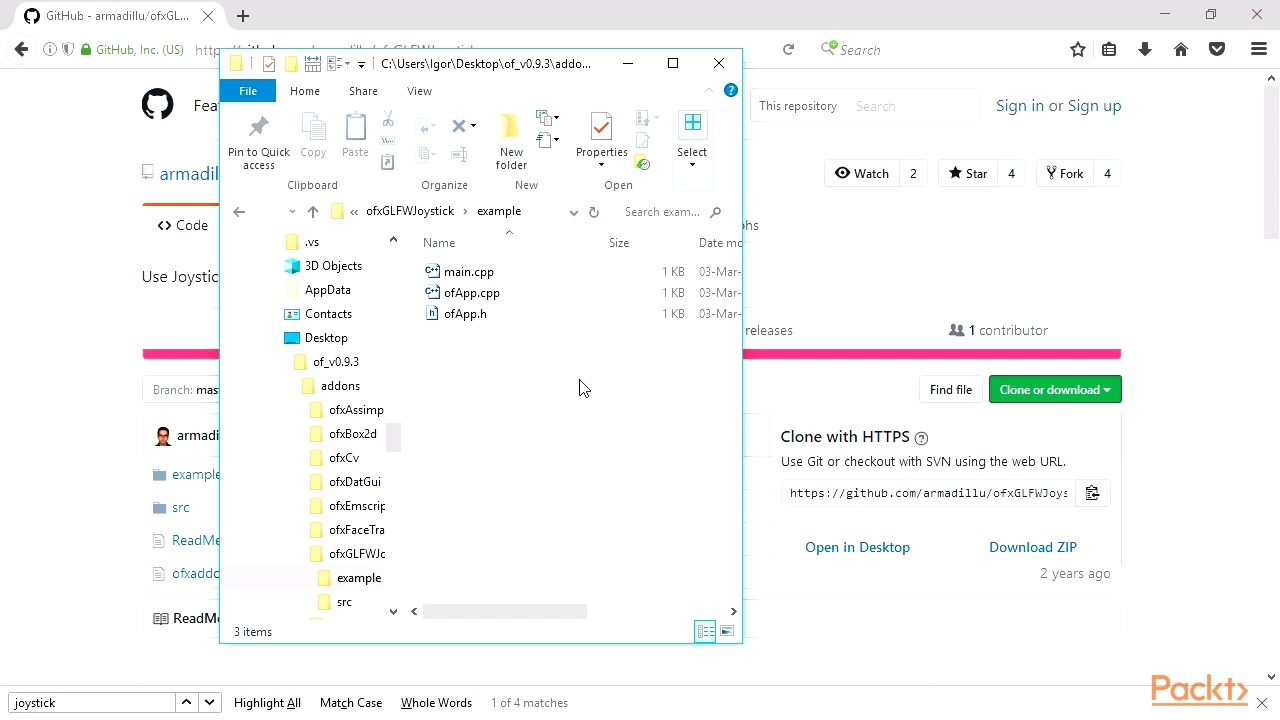
Task: Go to browser home page icon
Action: (x=1181, y=49)
